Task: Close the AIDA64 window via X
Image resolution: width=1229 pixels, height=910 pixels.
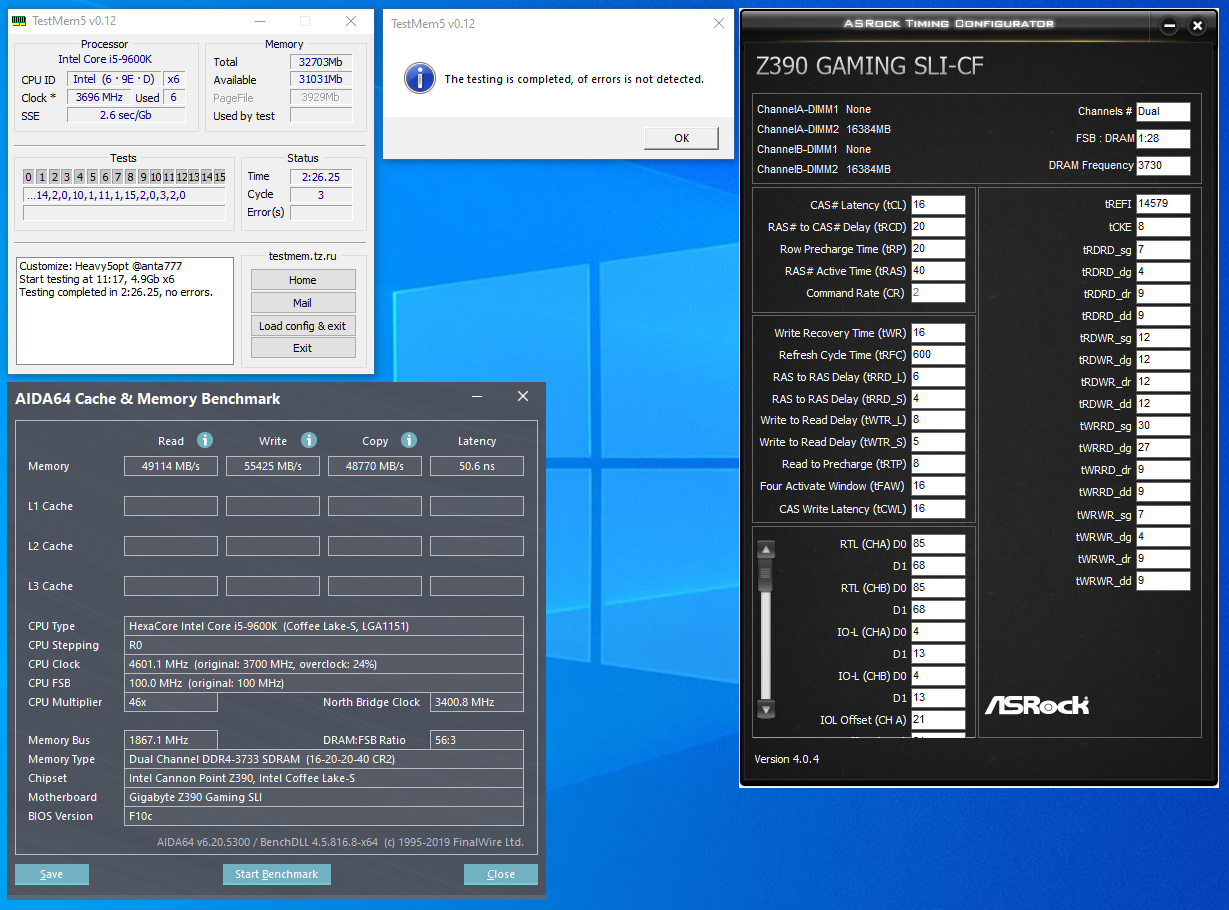Action: click(x=522, y=397)
